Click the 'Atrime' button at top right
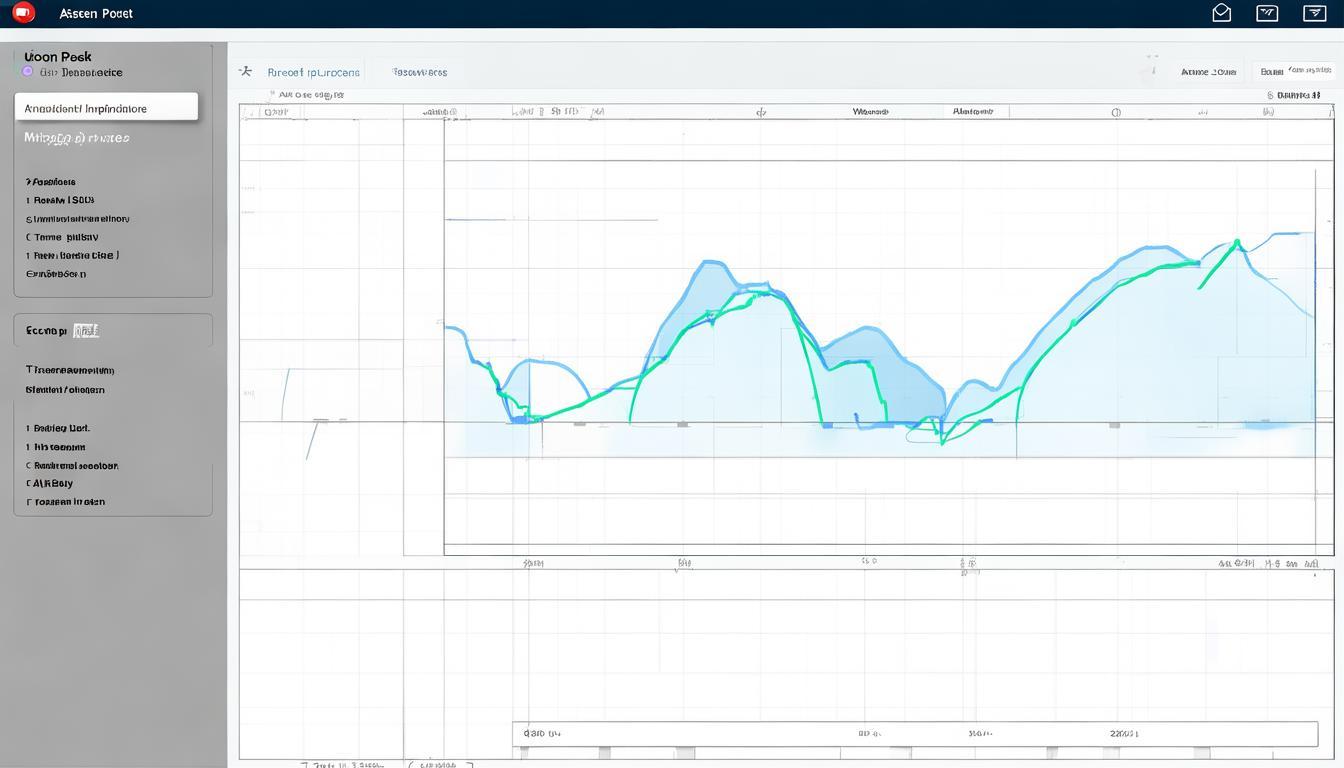Viewport: 1344px width, 768px height. pos(1208,72)
